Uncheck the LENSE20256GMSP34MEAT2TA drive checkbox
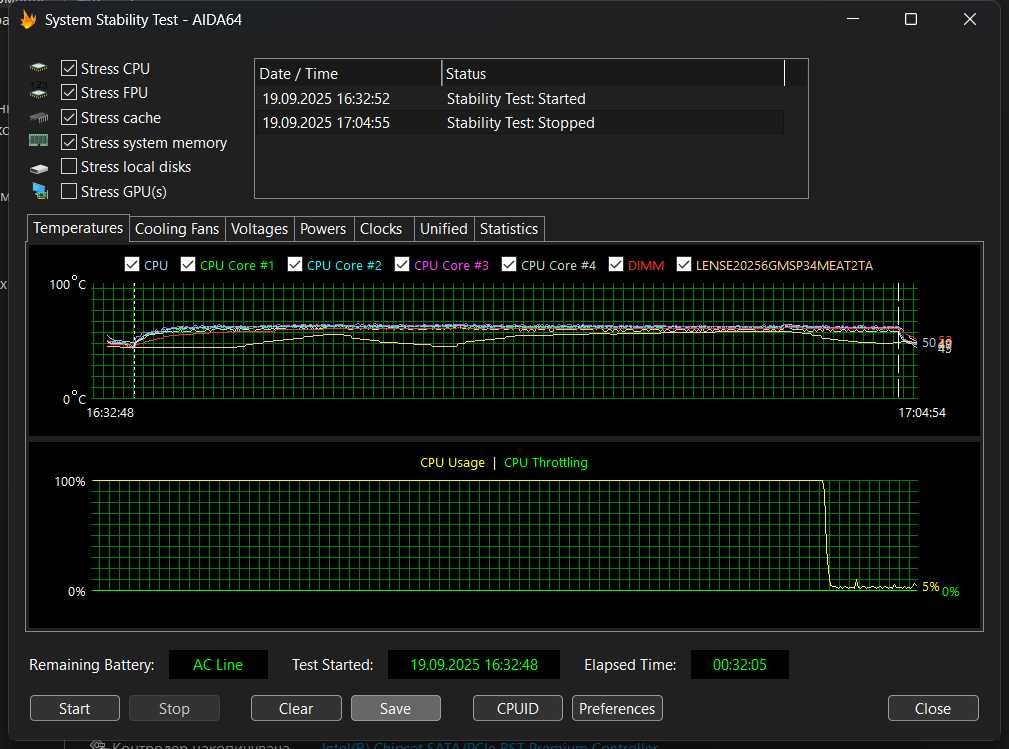Image resolution: width=1009 pixels, height=749 pixels. pyautogui.click(x=684, y=264)
